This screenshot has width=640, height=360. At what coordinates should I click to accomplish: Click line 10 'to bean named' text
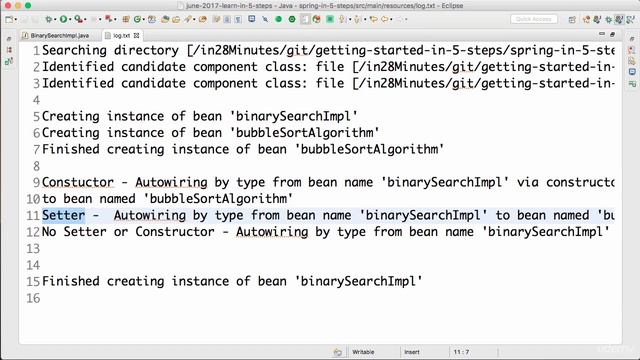click(89, 199)
